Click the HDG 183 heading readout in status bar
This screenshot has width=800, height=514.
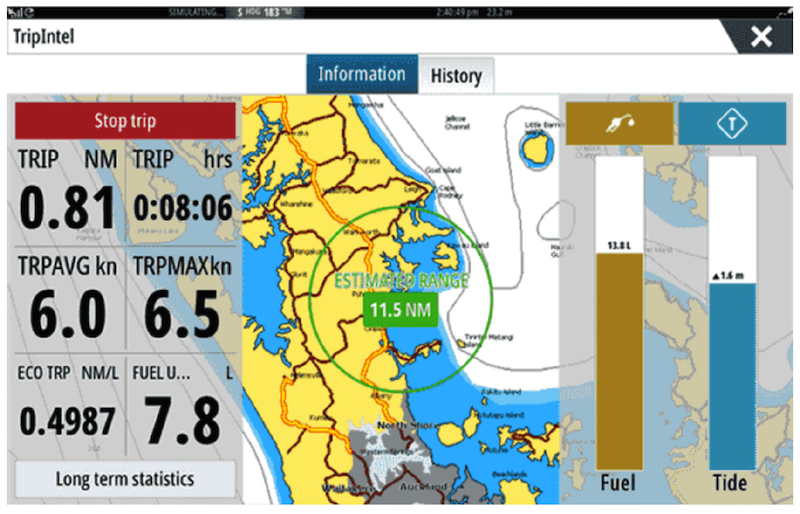265,12
